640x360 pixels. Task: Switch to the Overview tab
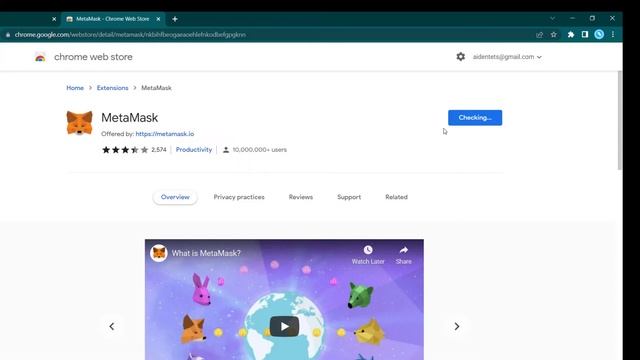[175, 197]
